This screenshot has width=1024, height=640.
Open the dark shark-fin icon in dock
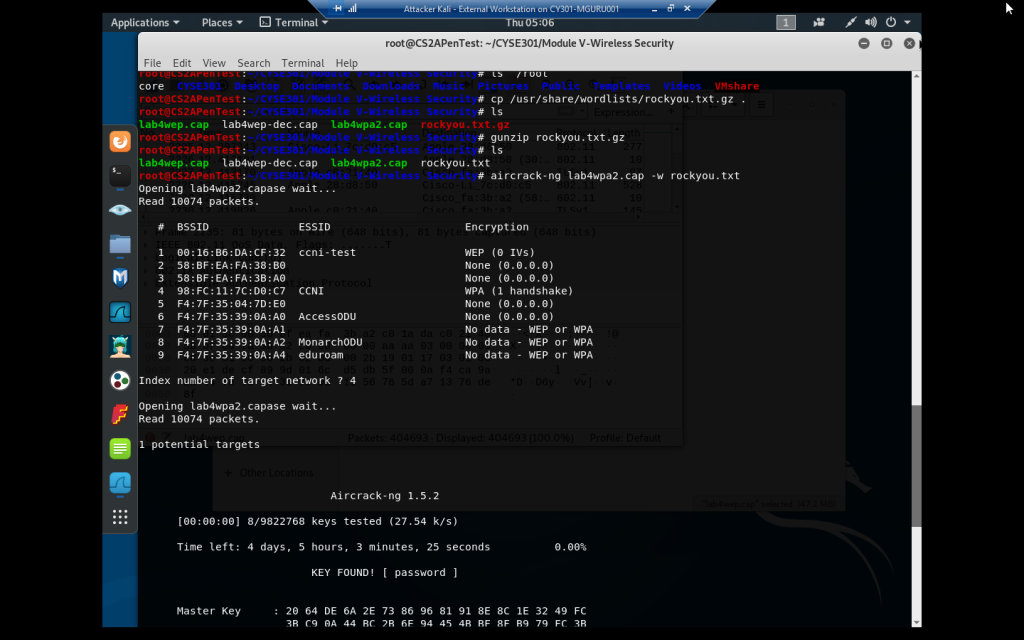tap(120, 312)
